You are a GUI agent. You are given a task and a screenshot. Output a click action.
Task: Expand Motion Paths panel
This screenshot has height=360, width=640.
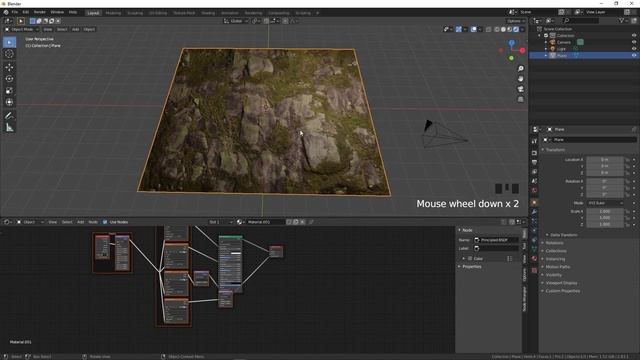point(558,267)
